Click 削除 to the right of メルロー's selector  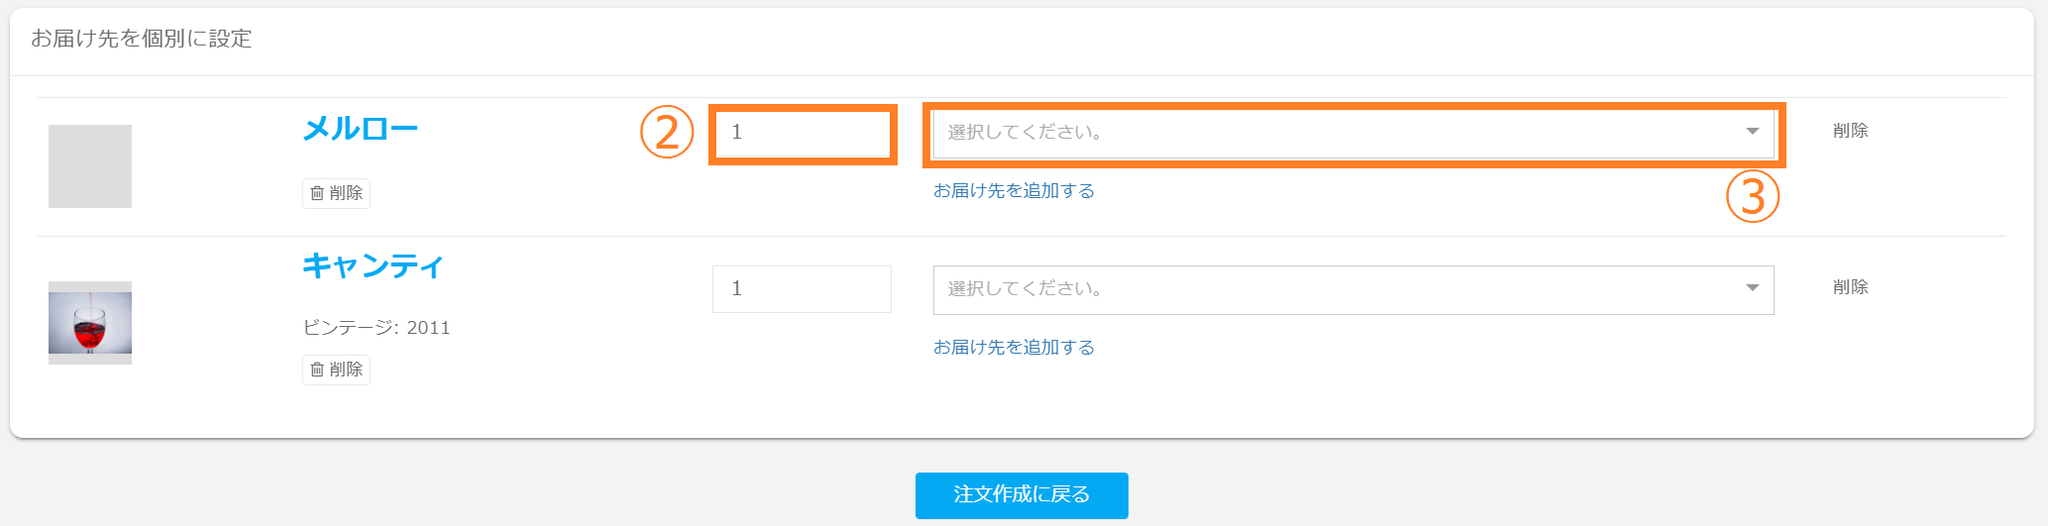pyautogui.click(x=1850, y=131)
